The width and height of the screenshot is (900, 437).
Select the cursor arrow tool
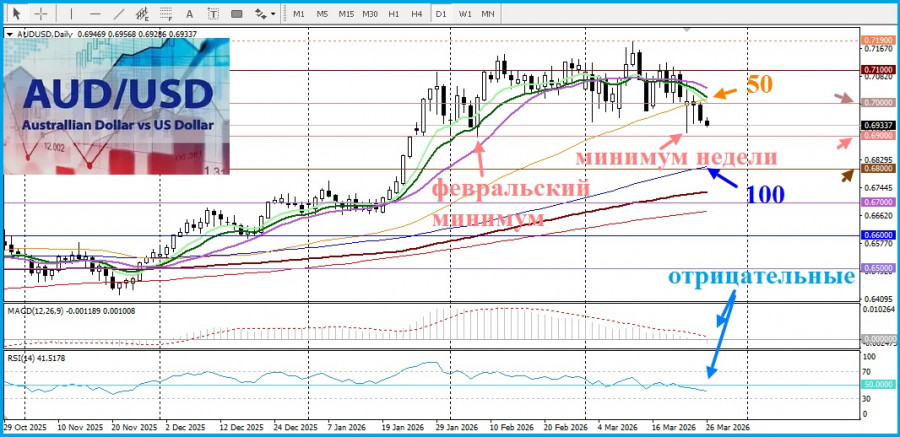(x=17, y=13)
